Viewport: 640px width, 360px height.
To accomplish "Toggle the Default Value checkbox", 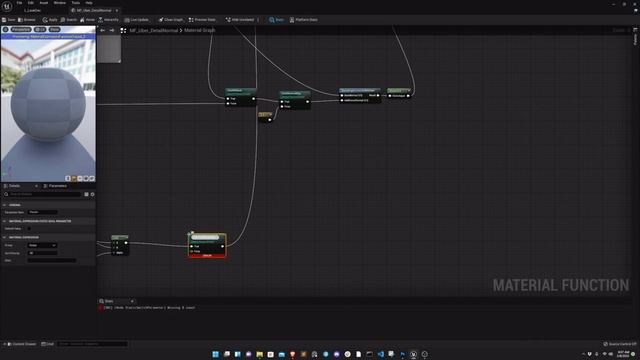I will pos(29,229).
